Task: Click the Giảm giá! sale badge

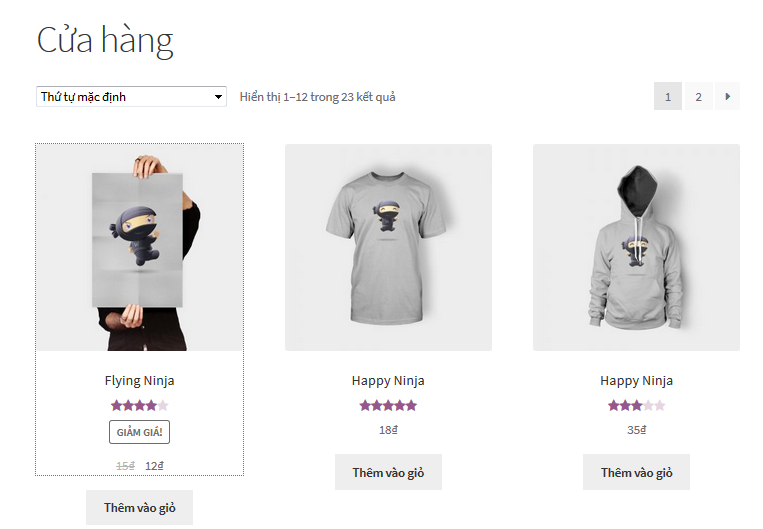Action: pos(139,432)
